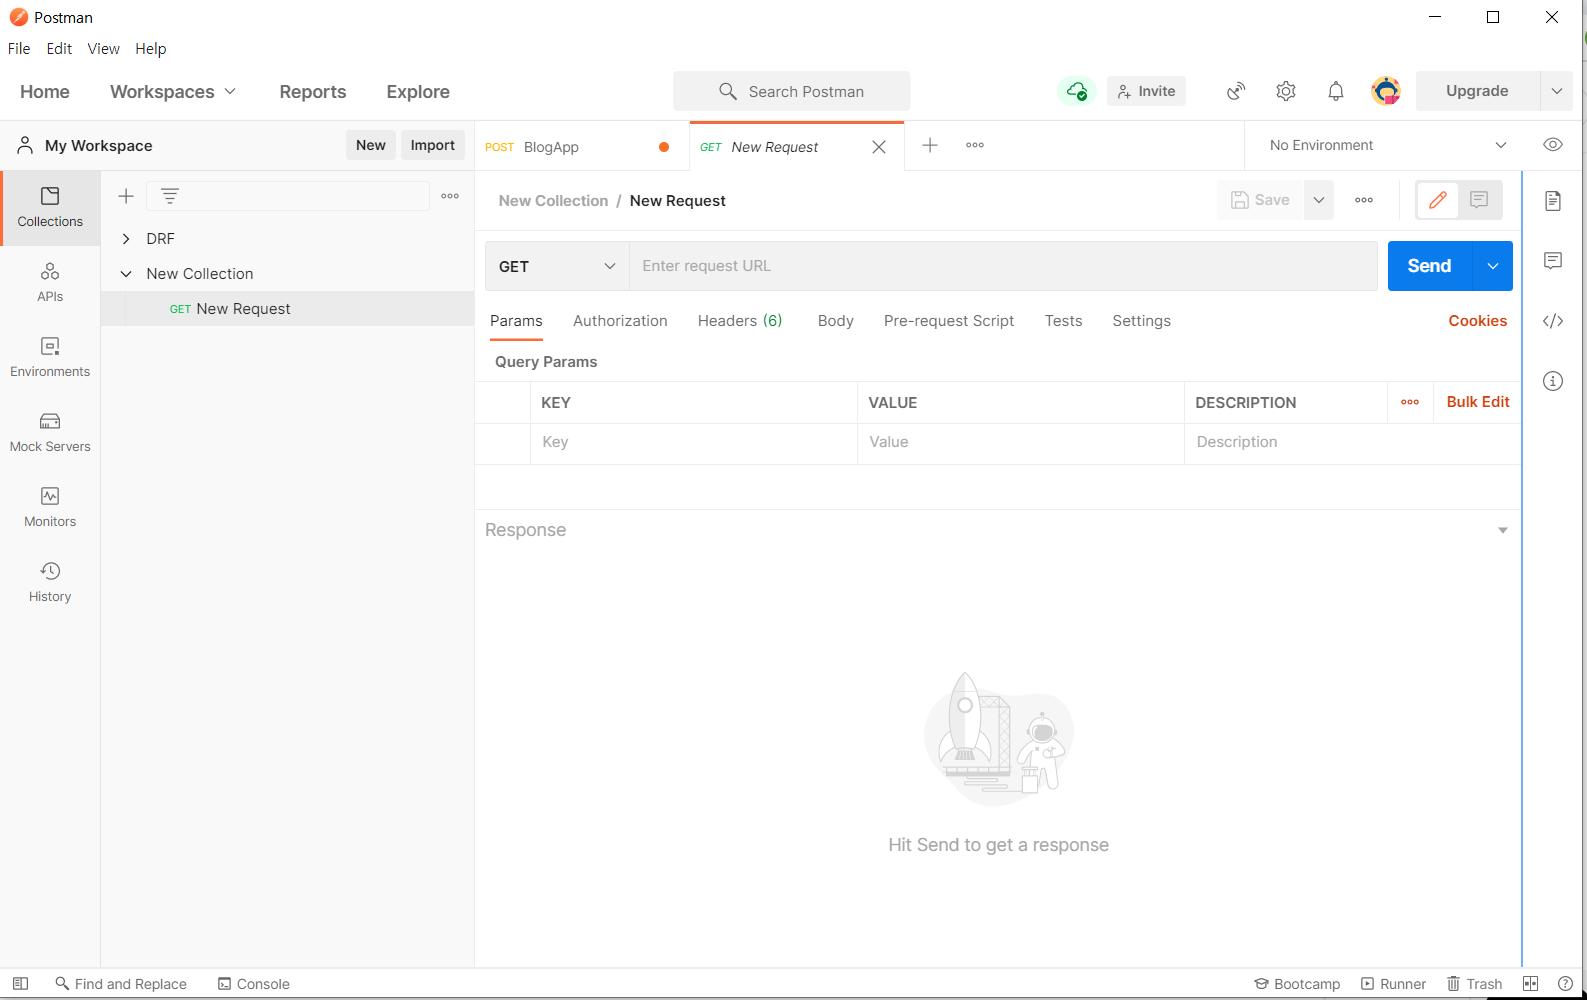Open params column options three dots
1587x1000 pixels.
(1410, 402)
